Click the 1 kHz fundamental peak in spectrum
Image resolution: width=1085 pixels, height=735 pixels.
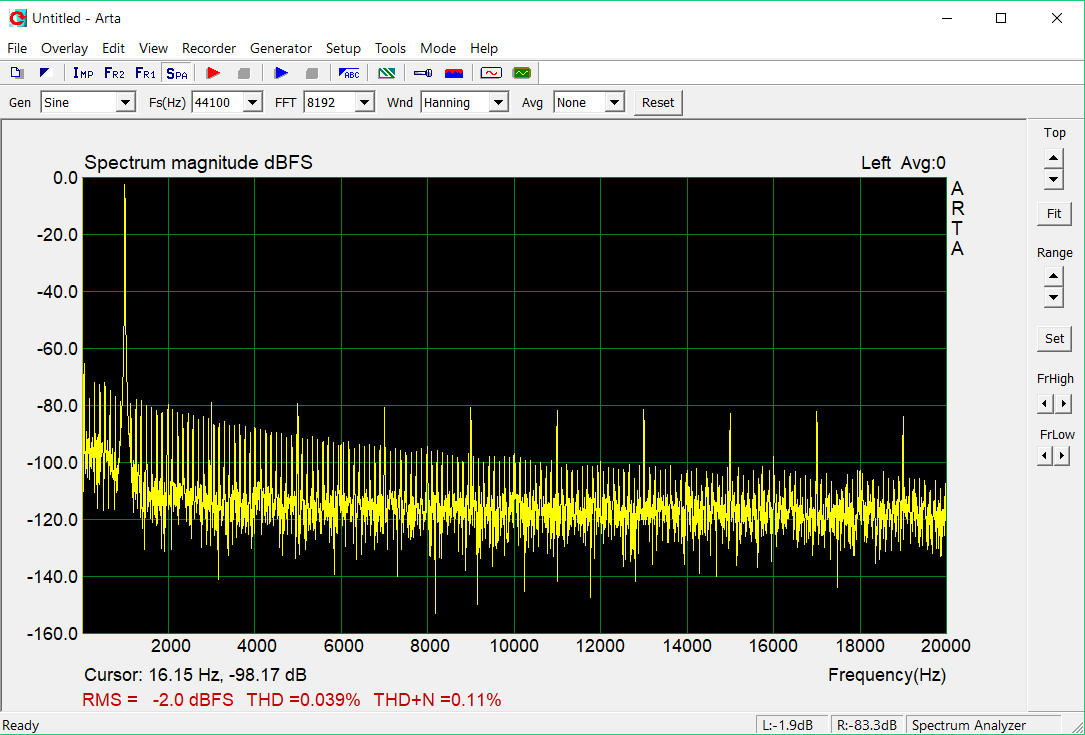(x=125, y=185)
